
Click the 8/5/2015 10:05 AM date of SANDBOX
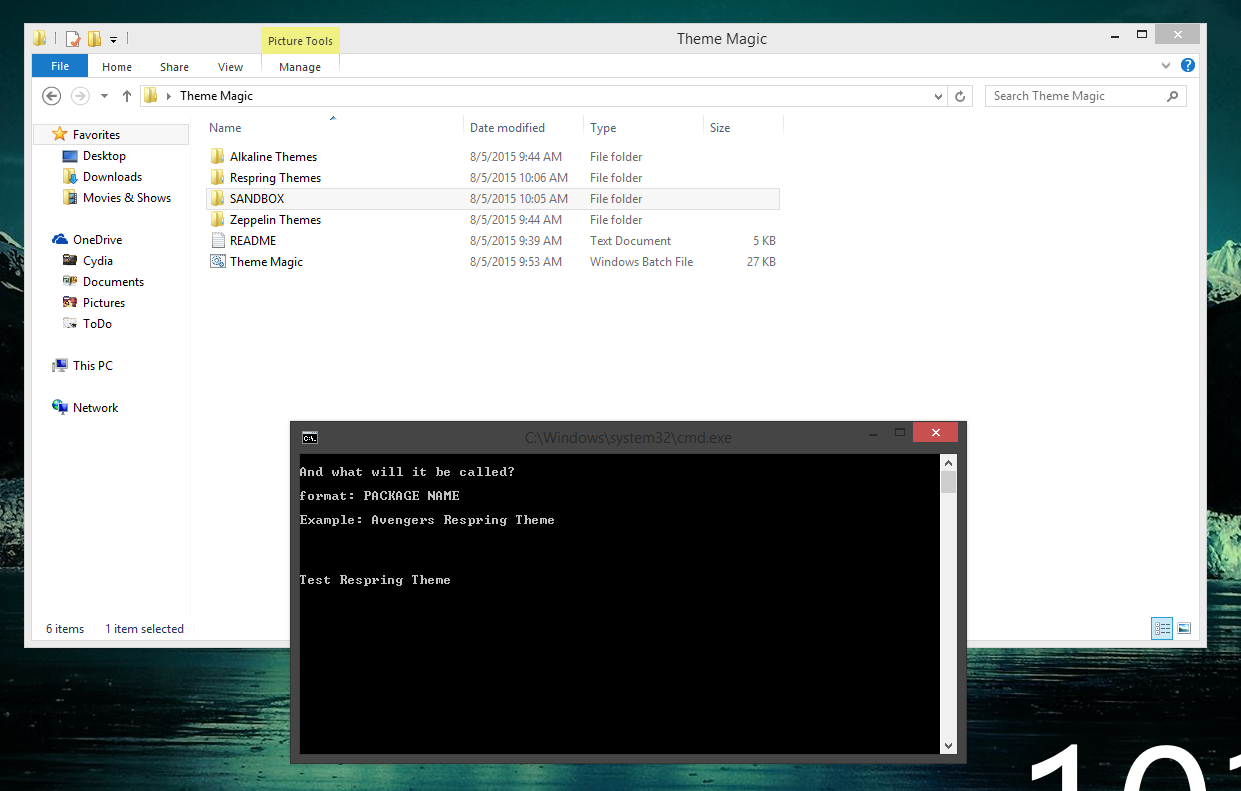click(518, 199)
